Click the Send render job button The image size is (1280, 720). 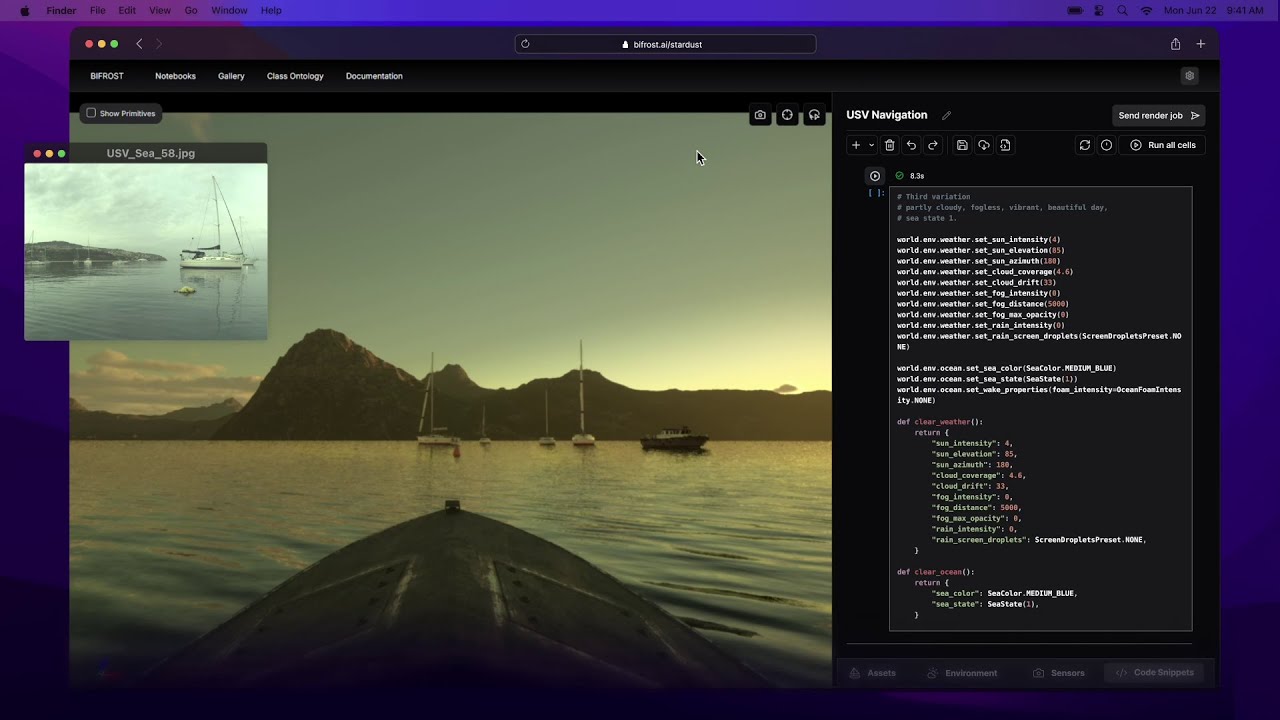1158,115
